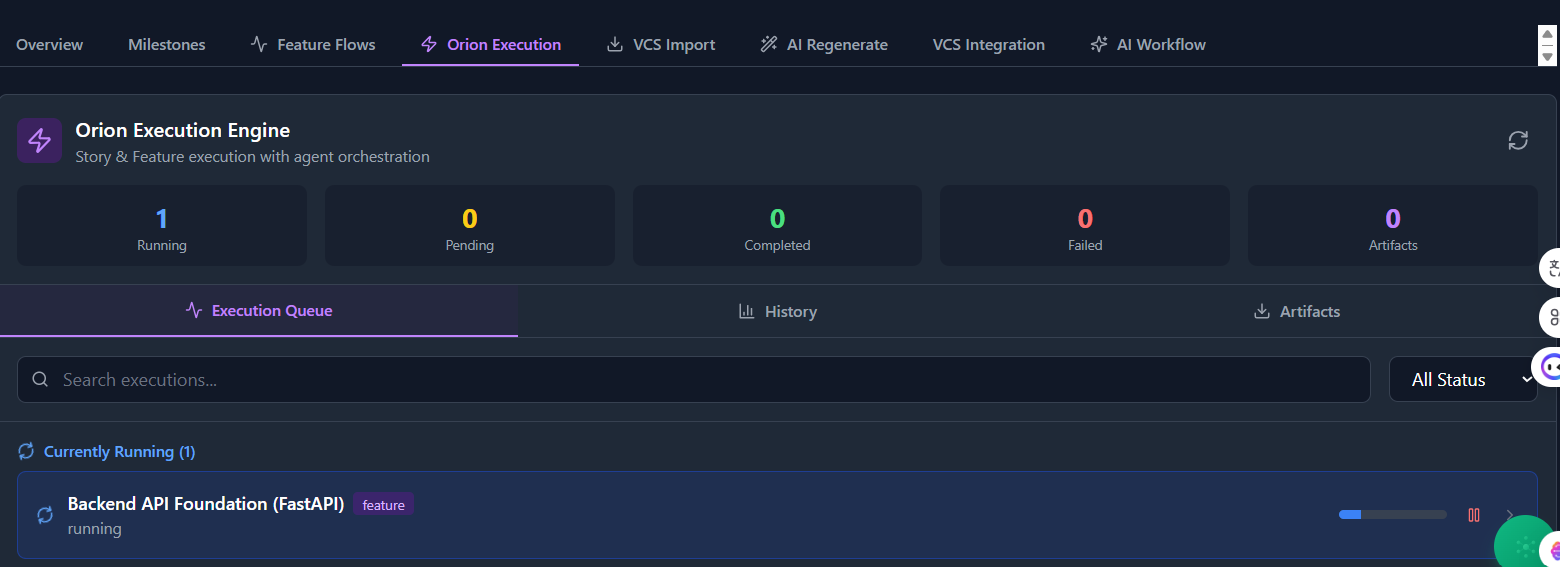The width and height of the screenshot is (1560, 567).
Task: Open the All Status filter dropdown
Action: (1463, 380)
